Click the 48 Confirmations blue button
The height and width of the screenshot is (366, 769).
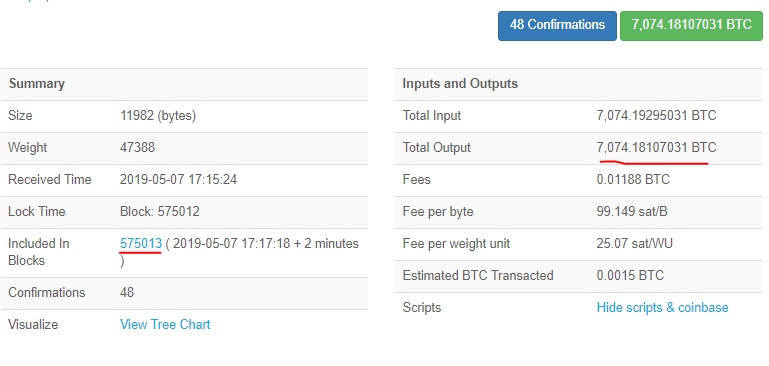[557, 26]
